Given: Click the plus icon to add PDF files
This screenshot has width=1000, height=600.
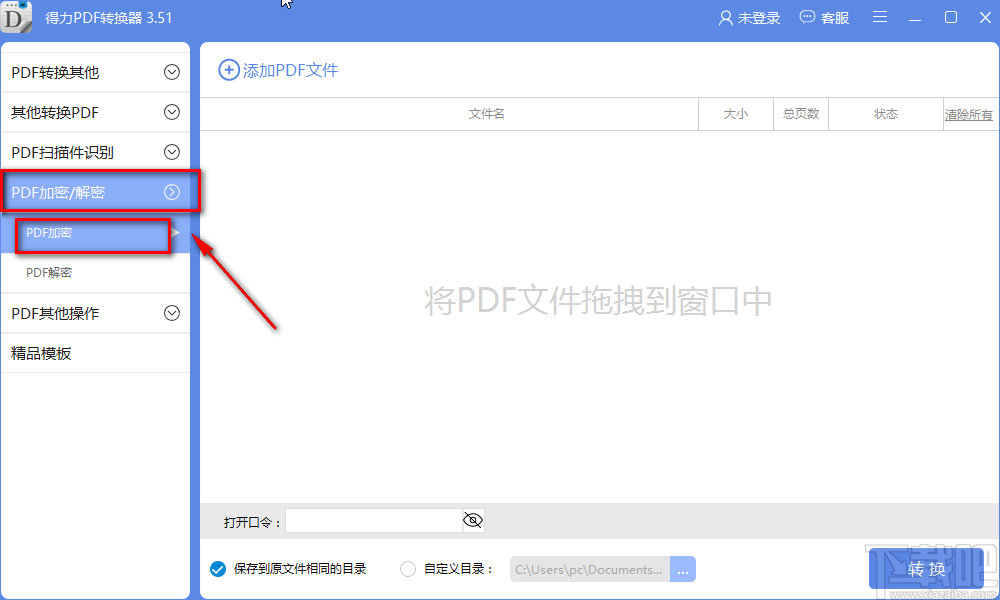Looking at the screenshot, I should point(229,70).
